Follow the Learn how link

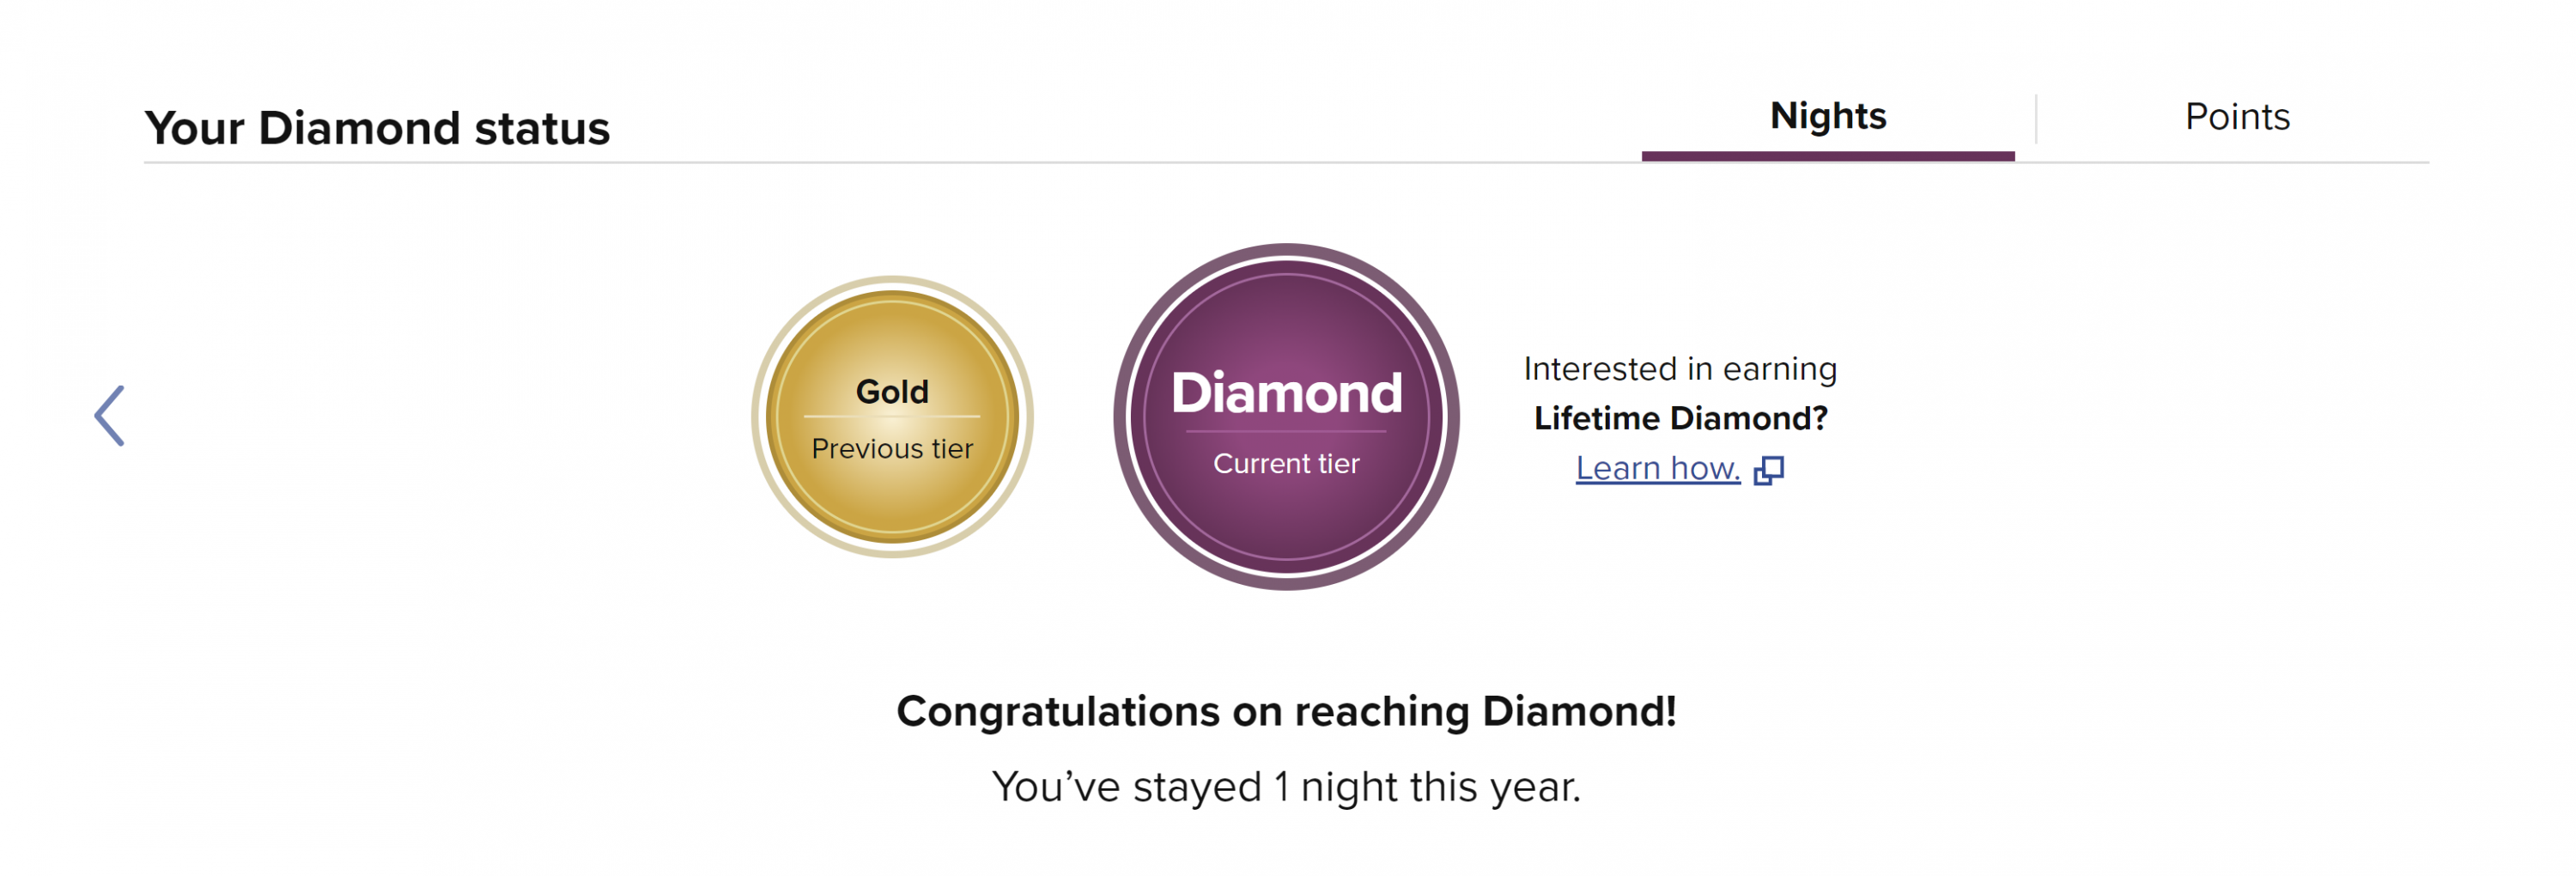pos(1658,468)
